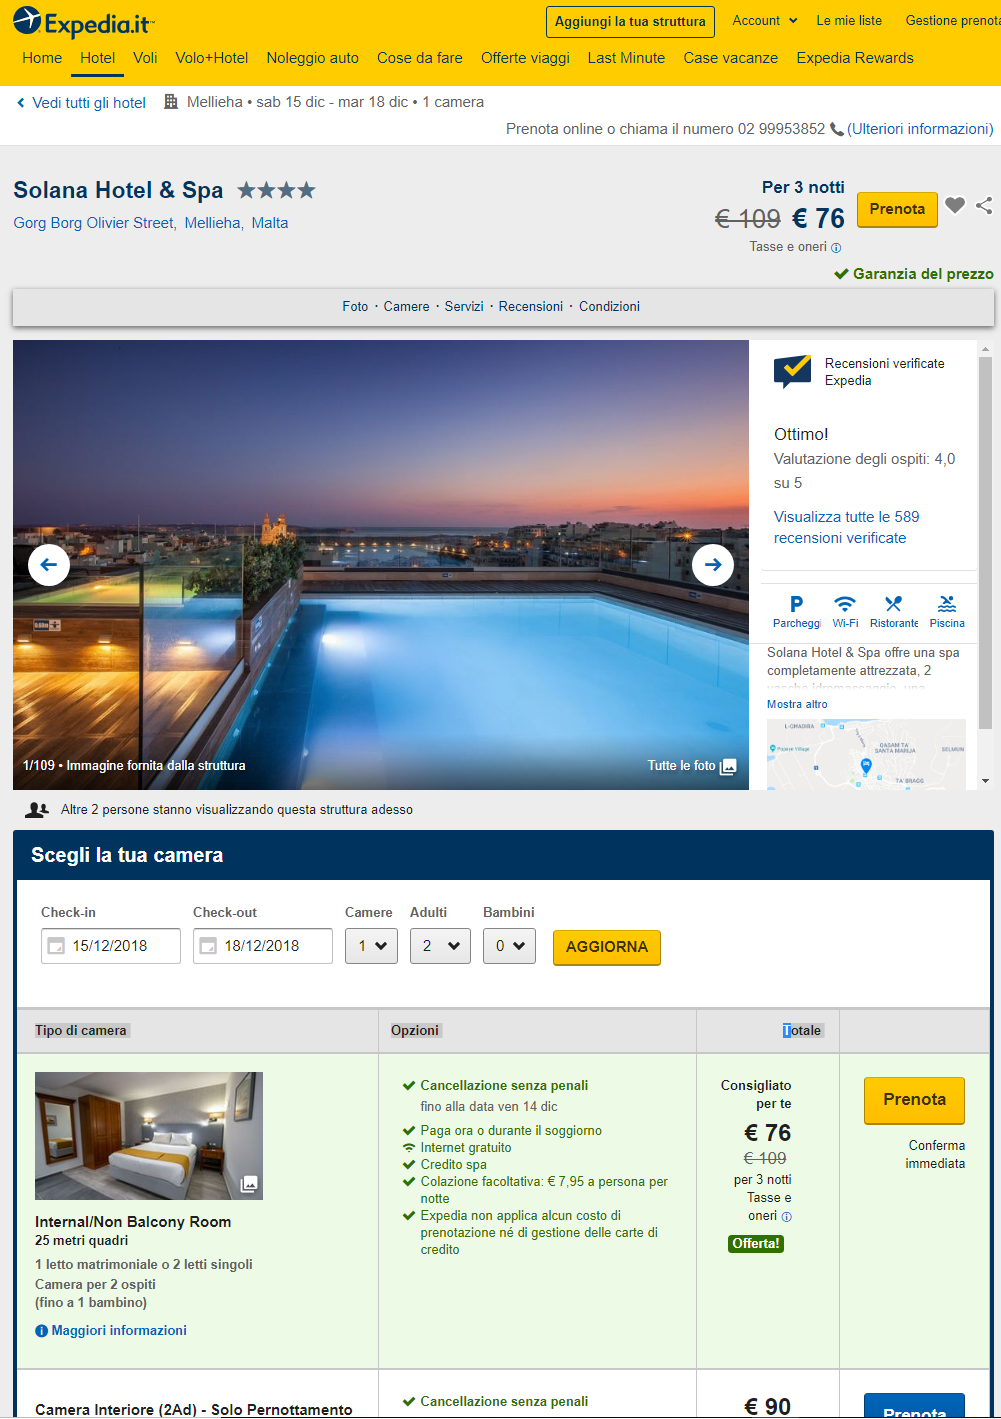Viewport: 1001px width, 1419px height.
Task: Open Tutte le foto gallery icon
Action: tap(729, 766)
